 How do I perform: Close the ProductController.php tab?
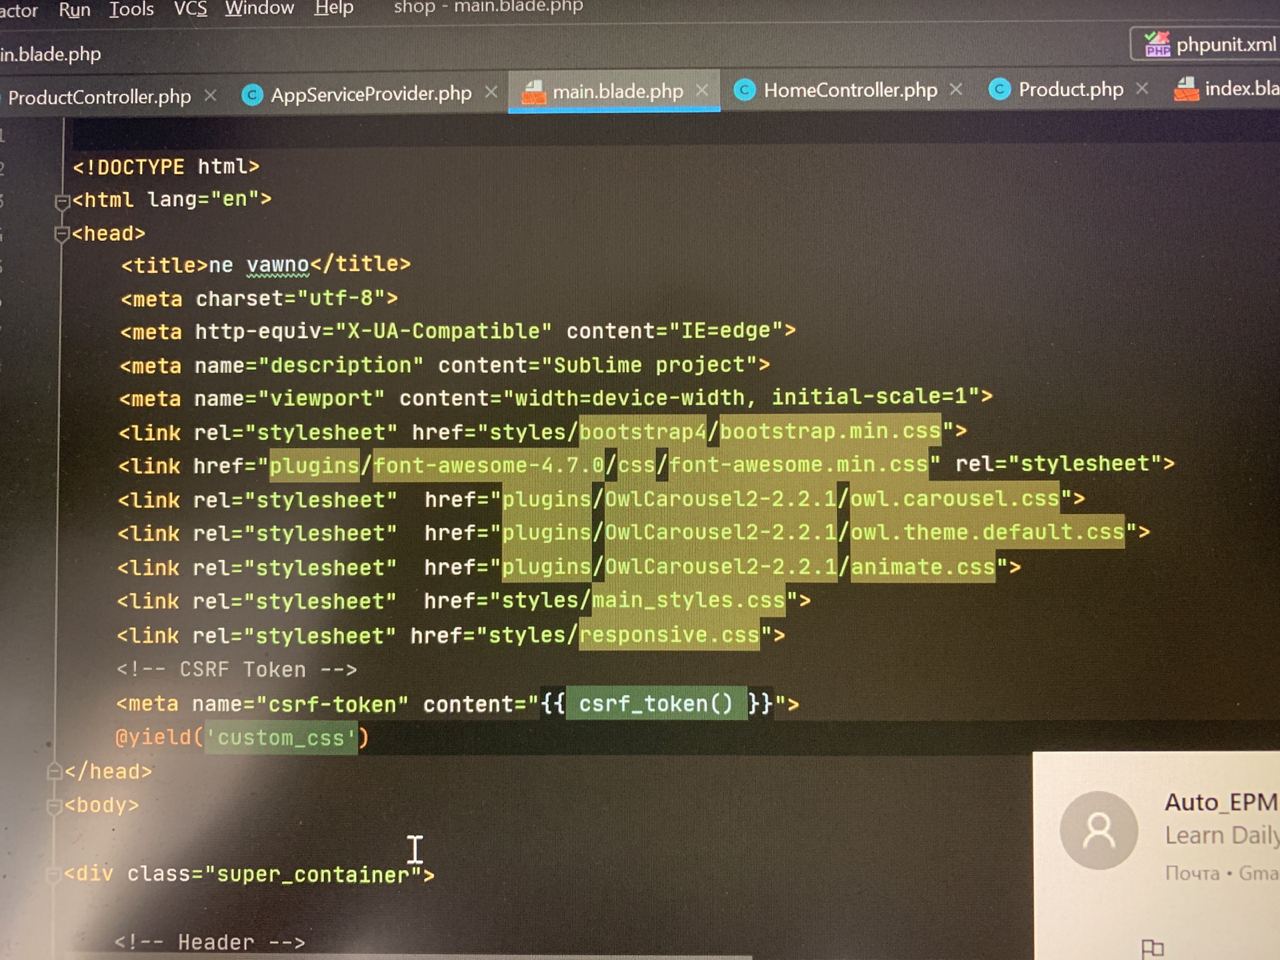click(x=210, y=95)
